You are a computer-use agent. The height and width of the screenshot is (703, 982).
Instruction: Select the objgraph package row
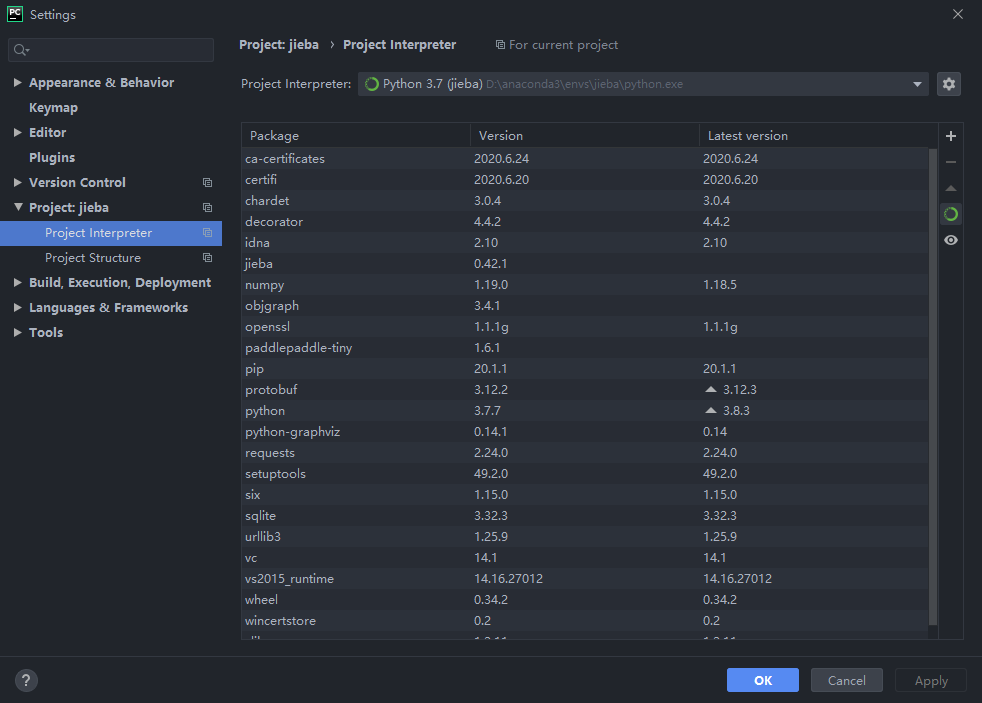point(585,305)
